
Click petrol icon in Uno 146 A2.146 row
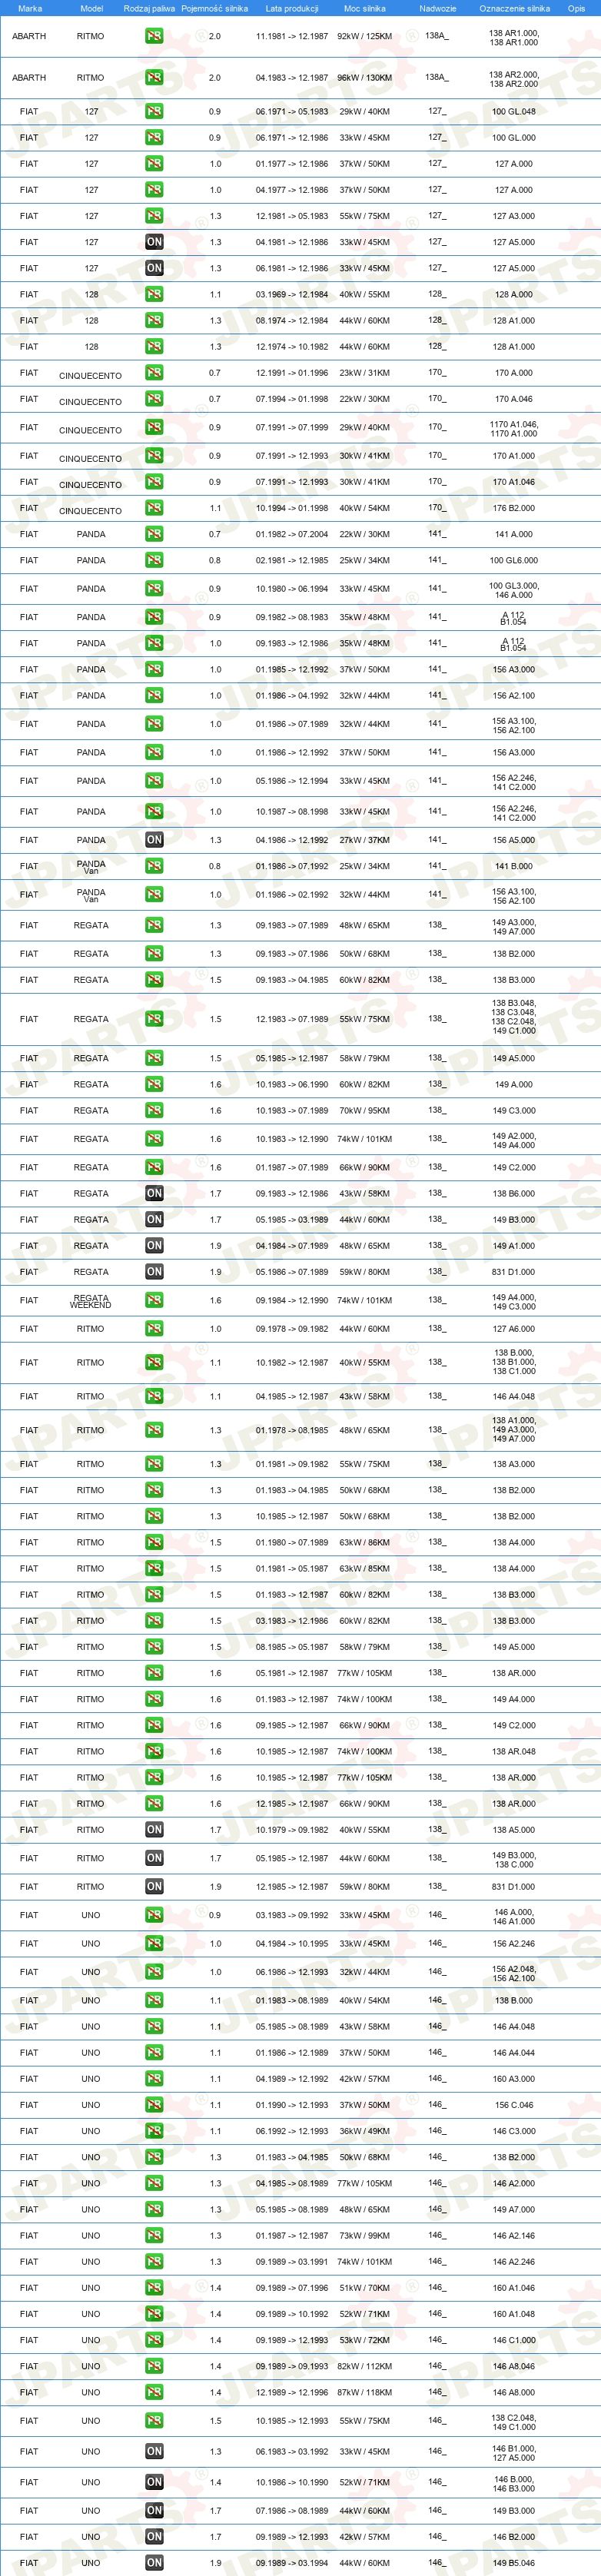[154, 2235]
